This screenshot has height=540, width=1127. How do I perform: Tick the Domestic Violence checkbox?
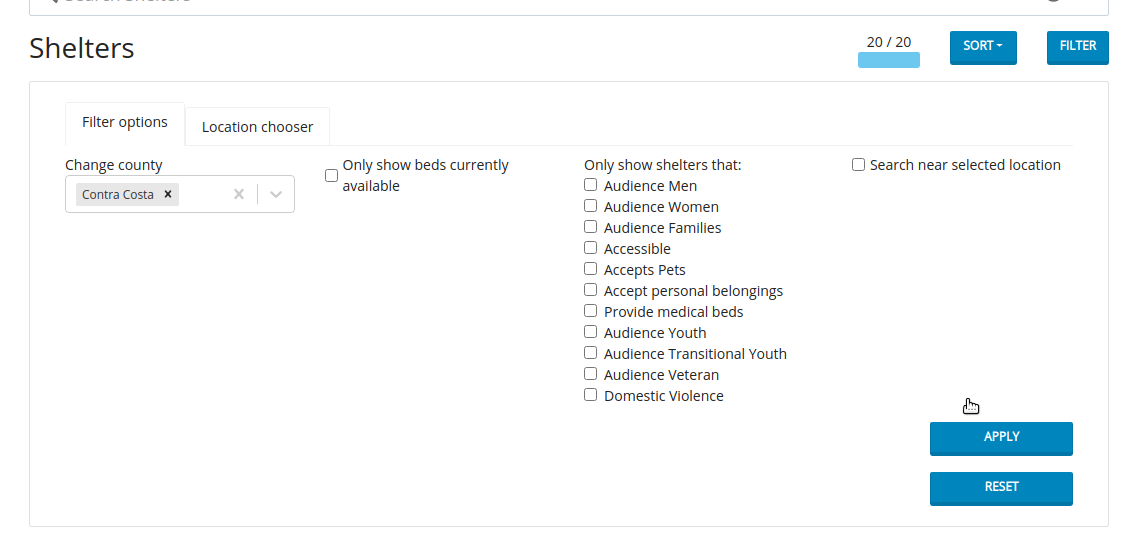[590, 395]
